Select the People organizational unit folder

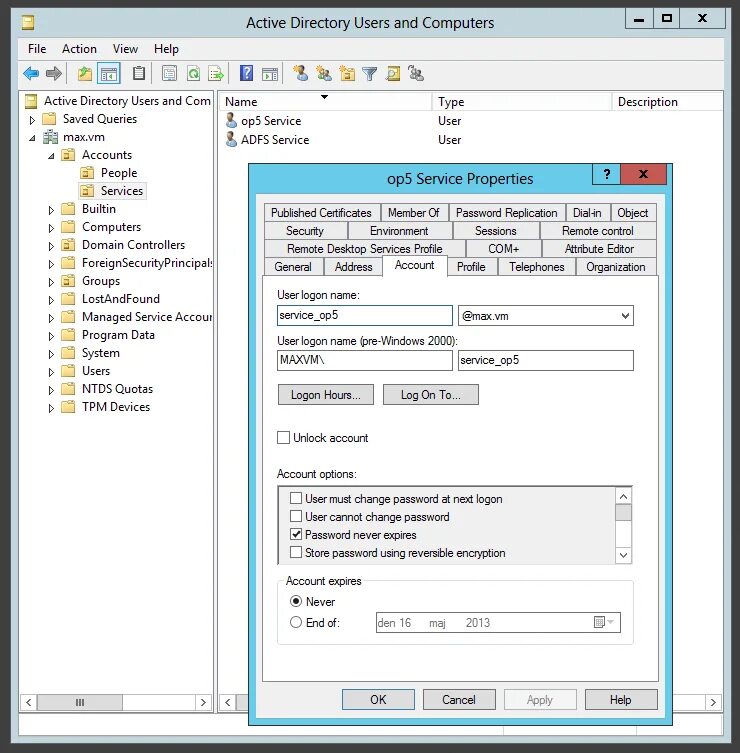(x=87, y=172)
